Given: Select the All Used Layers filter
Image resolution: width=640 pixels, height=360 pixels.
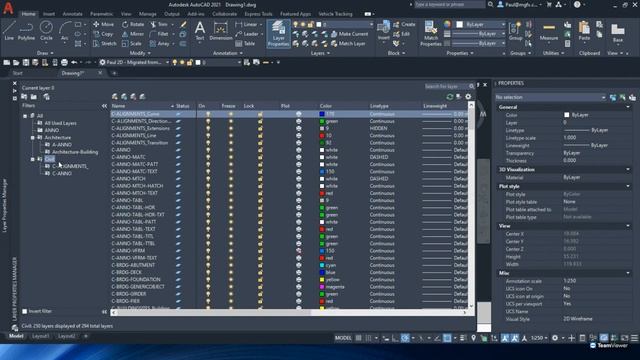Looking at the screenshot, I should 60,123.
